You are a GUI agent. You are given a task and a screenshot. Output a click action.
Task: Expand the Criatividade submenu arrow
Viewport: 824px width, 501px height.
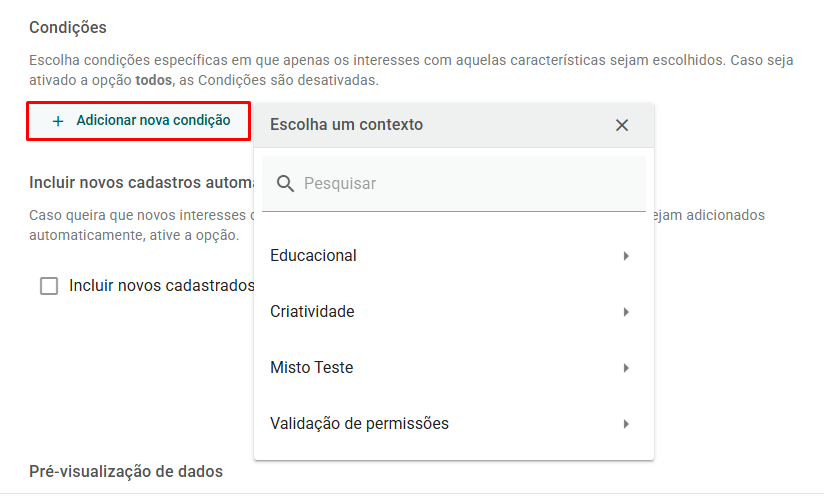tap(626, 312)
